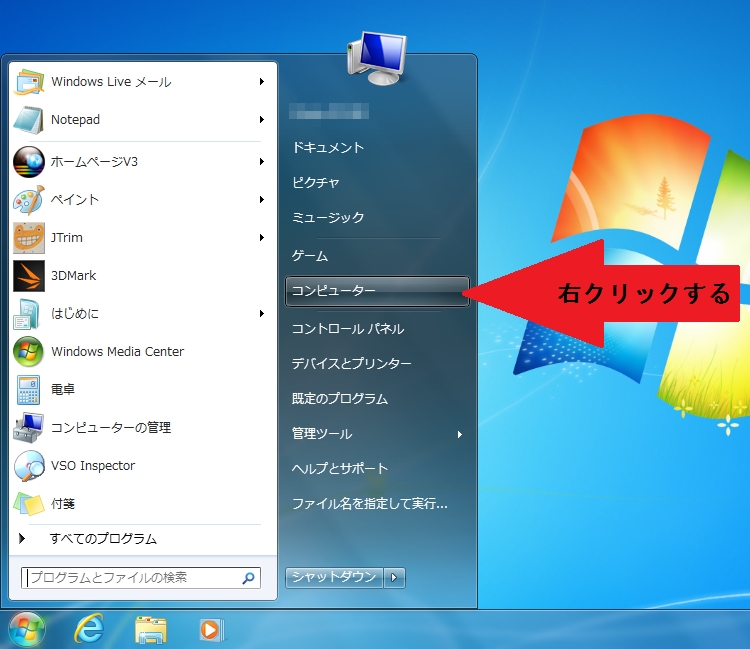Select VSO Inspector label text
Screen dimensions: 750x649
pos(93,465)
